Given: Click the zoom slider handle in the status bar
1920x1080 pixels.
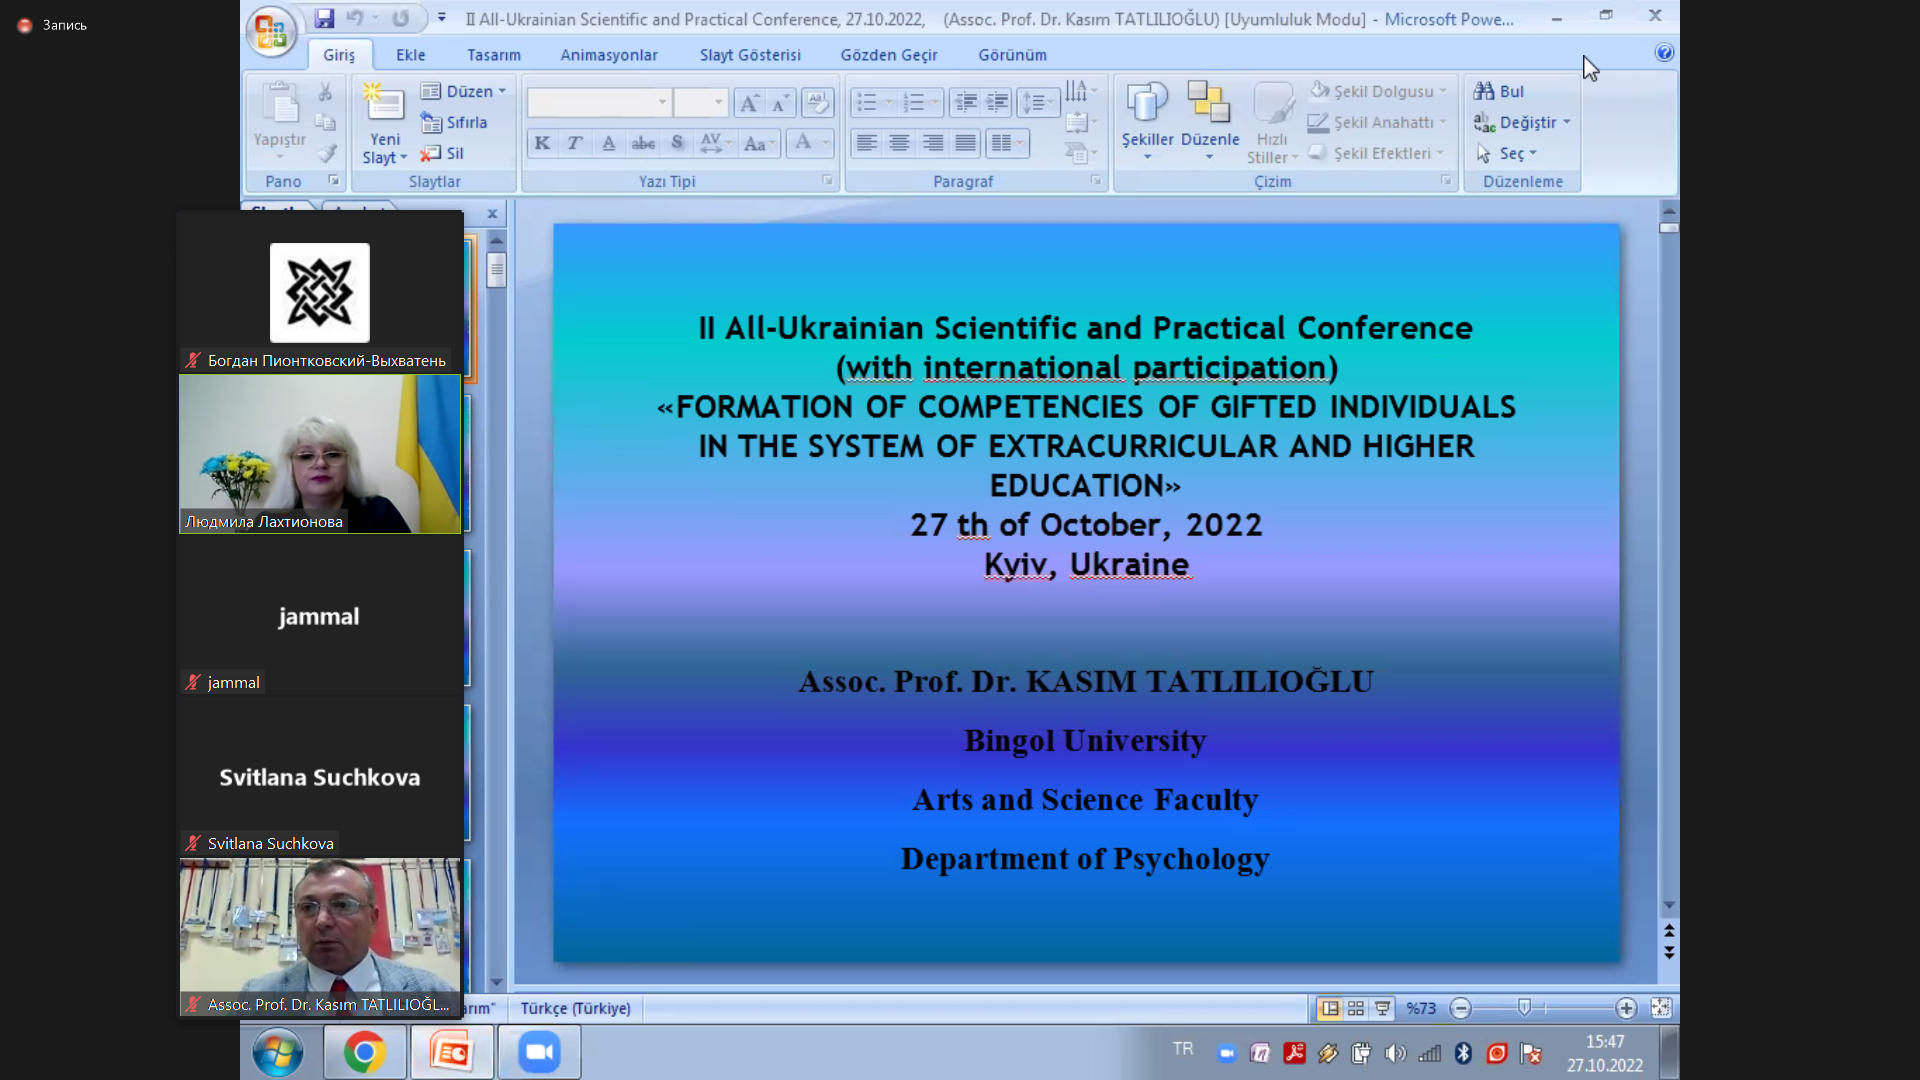Looking at the screenshot, I should click(x=1524, y=1008).
